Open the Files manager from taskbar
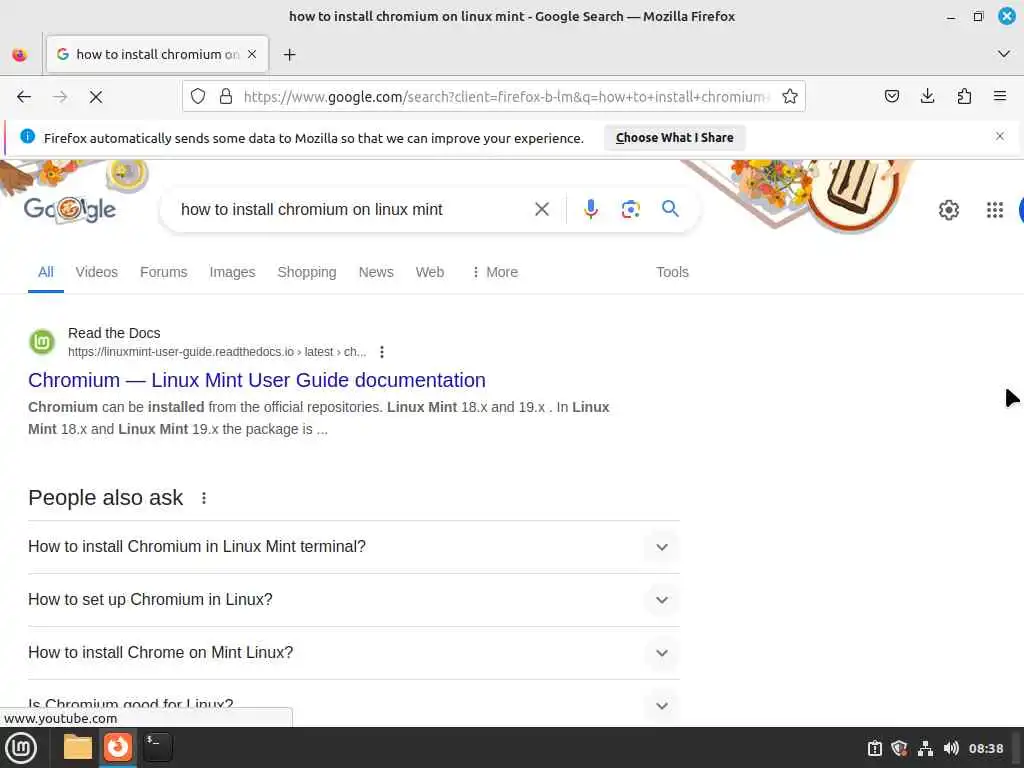The image size is (1024, 768). pos(78,747)
